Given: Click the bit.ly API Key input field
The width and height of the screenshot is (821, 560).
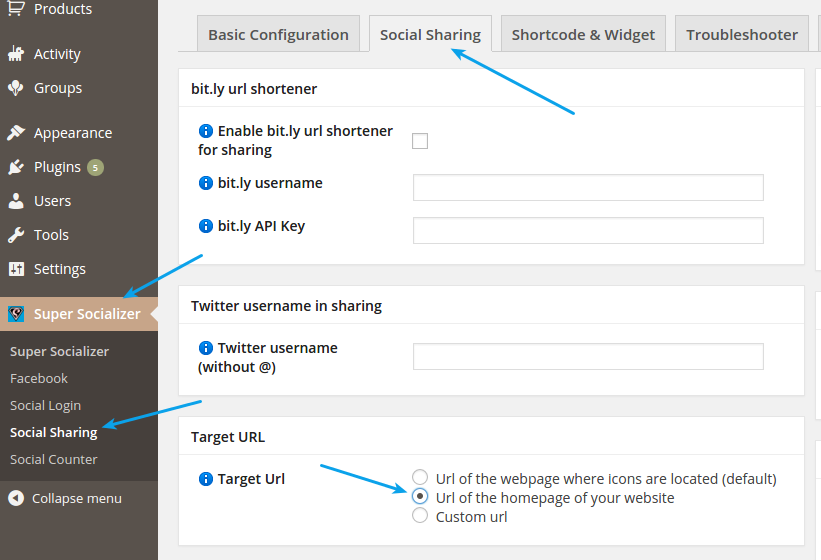Looking at the screenshot, I should (588, 230).
